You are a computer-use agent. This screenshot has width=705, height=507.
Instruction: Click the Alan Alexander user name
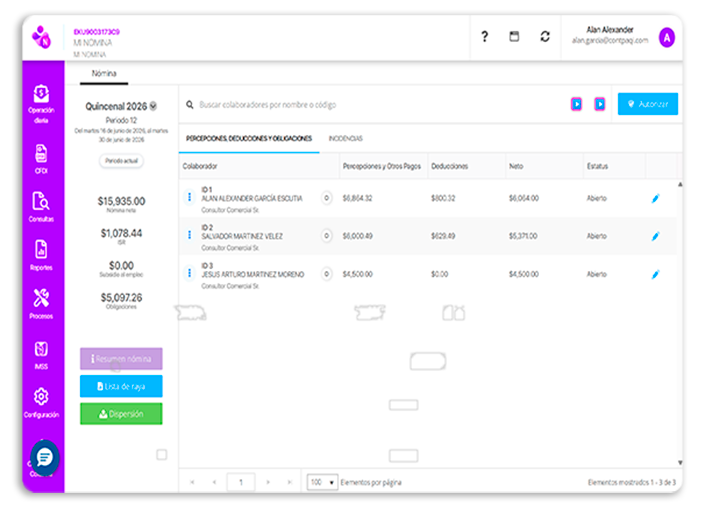610,30
